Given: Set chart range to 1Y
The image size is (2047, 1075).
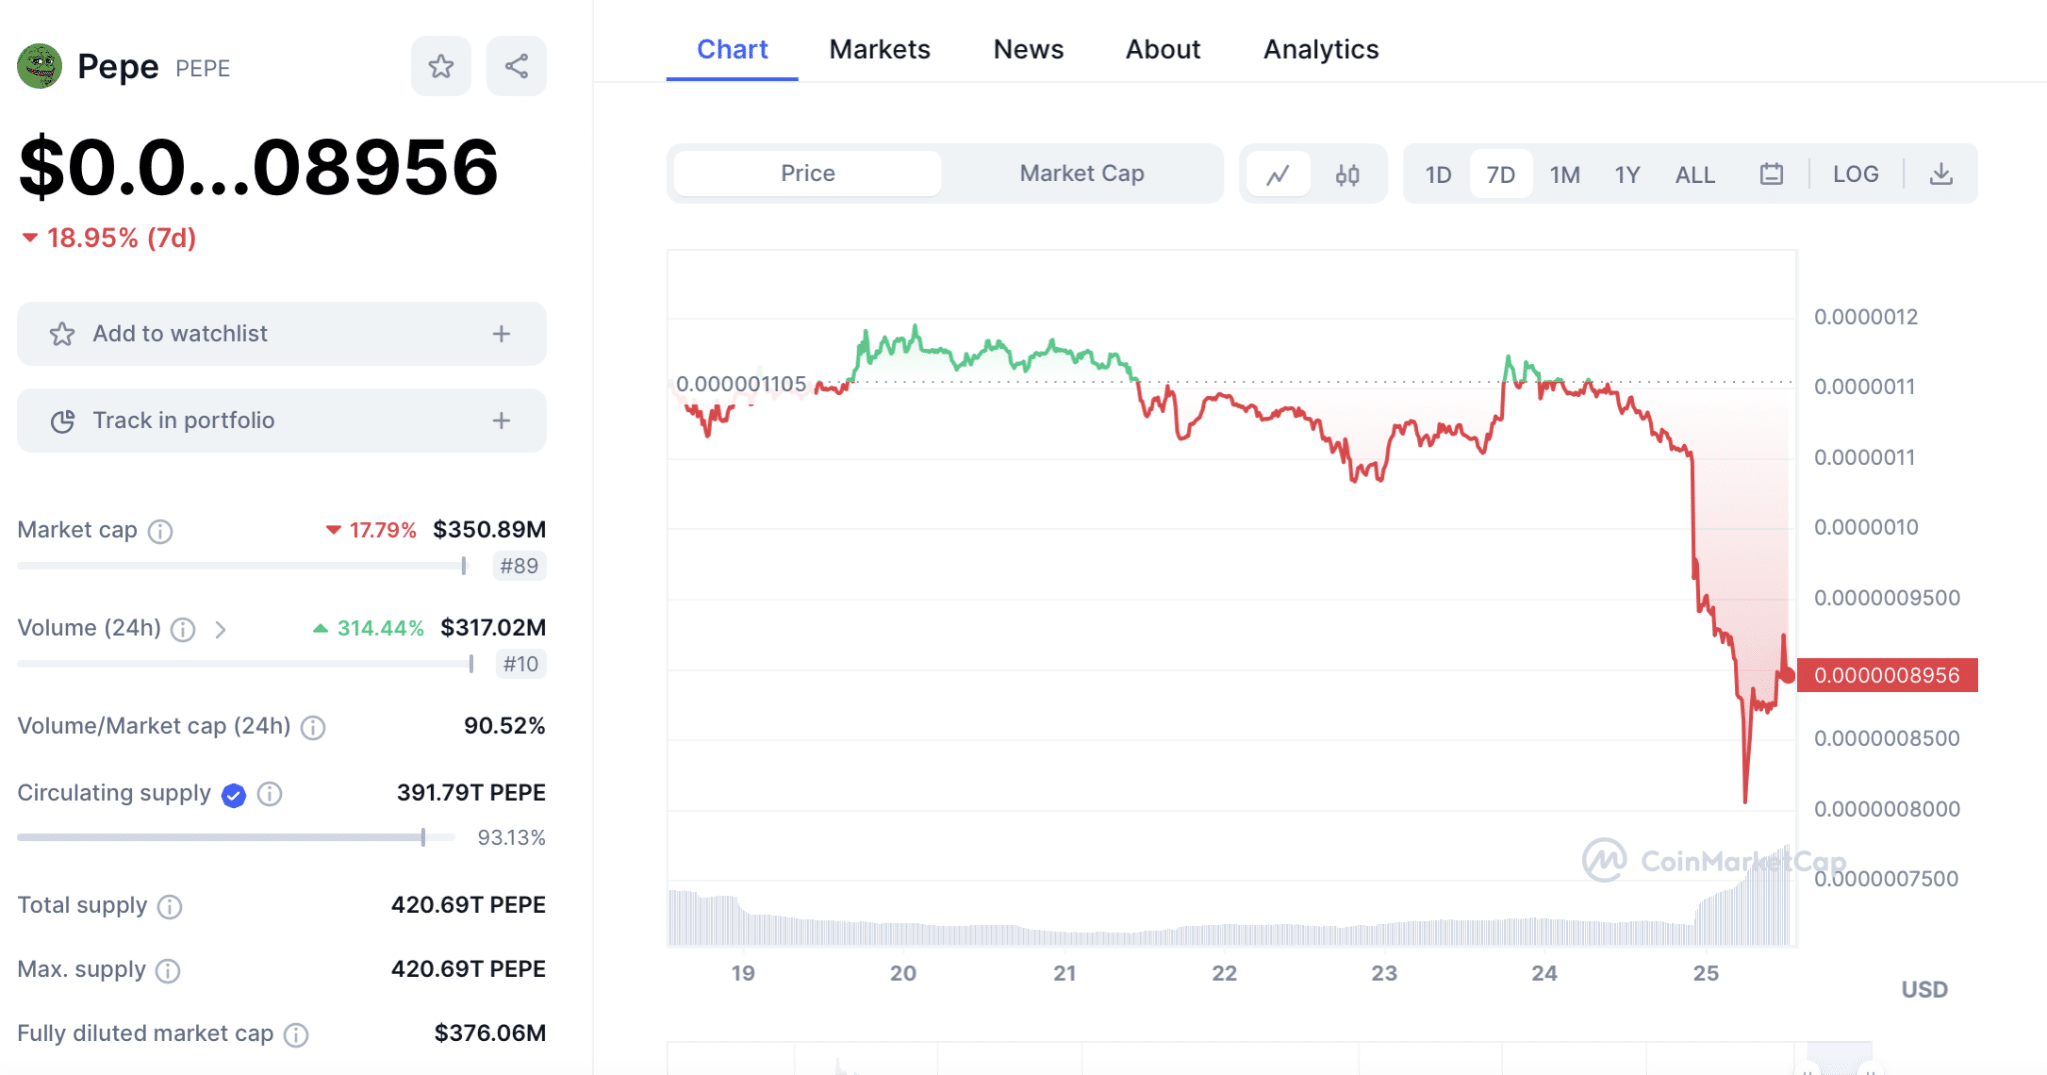Looking at the screenshot, I should click(1627, 175).
